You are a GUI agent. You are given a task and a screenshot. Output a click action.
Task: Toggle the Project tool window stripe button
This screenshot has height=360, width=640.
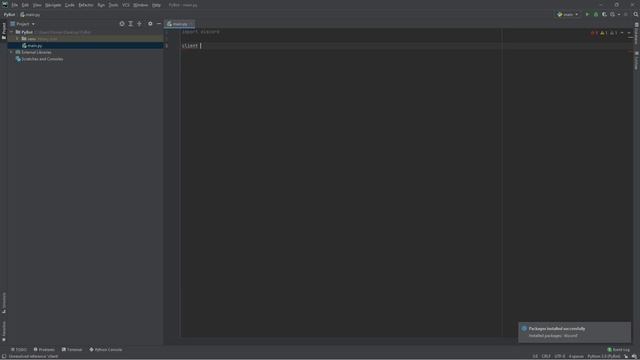pos(4,31)
